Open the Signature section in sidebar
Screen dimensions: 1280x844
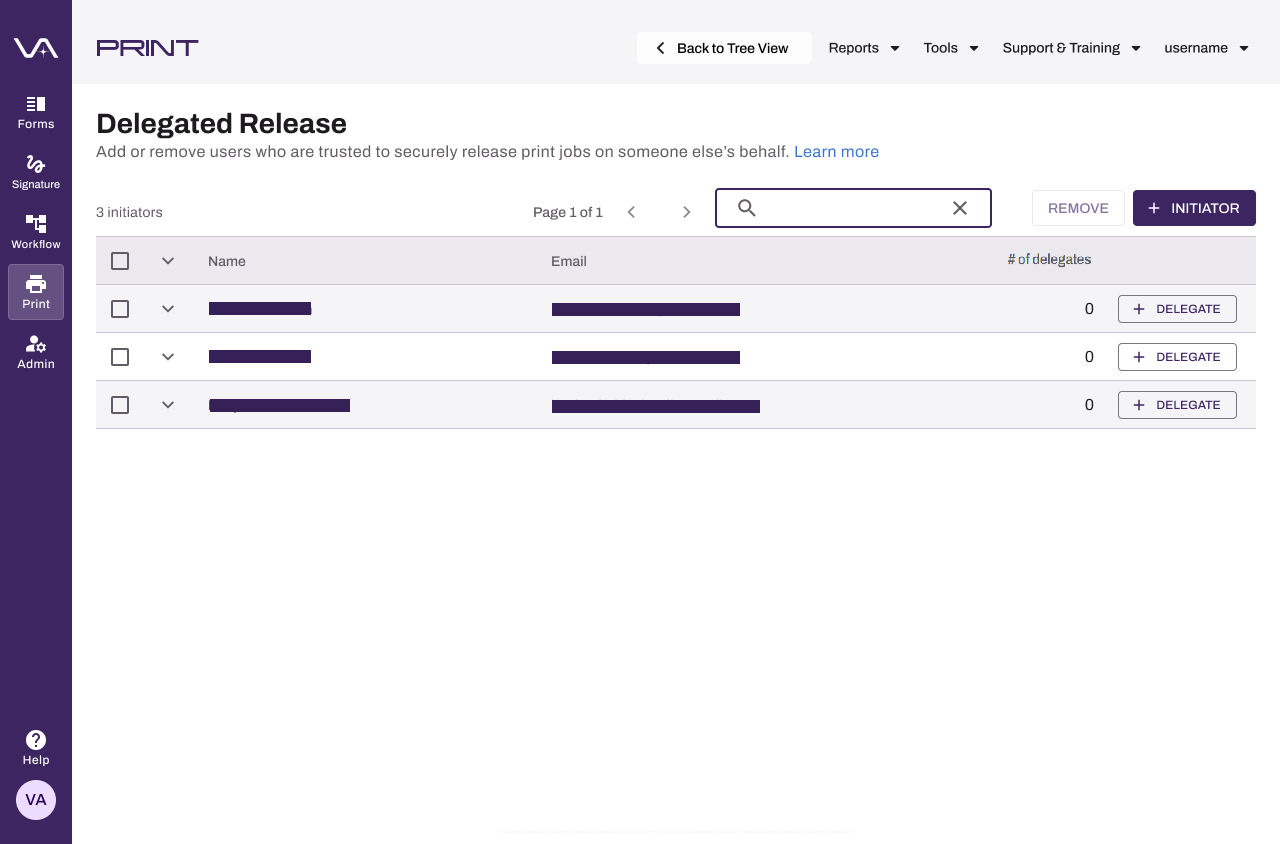36,172
